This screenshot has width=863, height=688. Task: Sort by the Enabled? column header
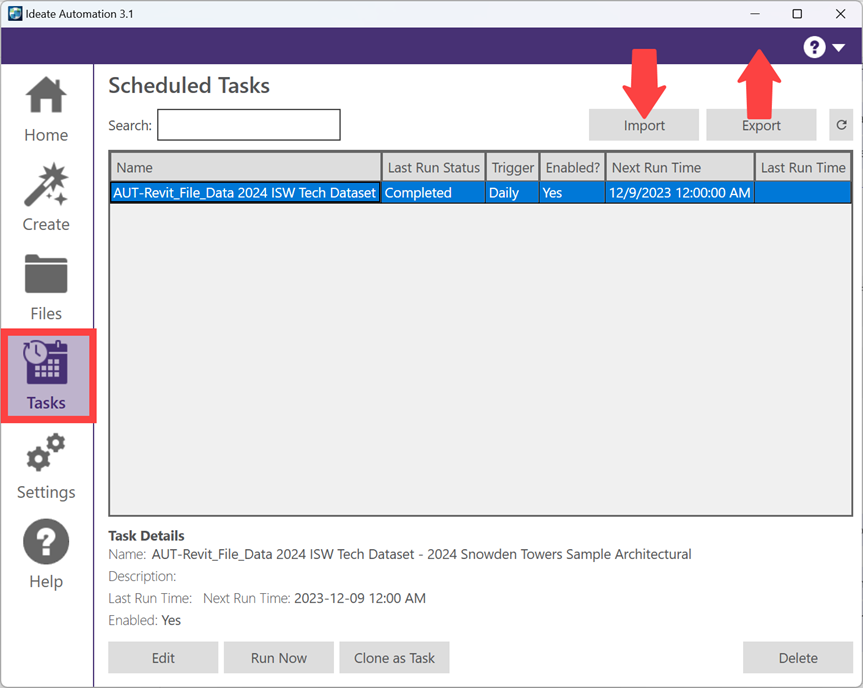[572, 167]
